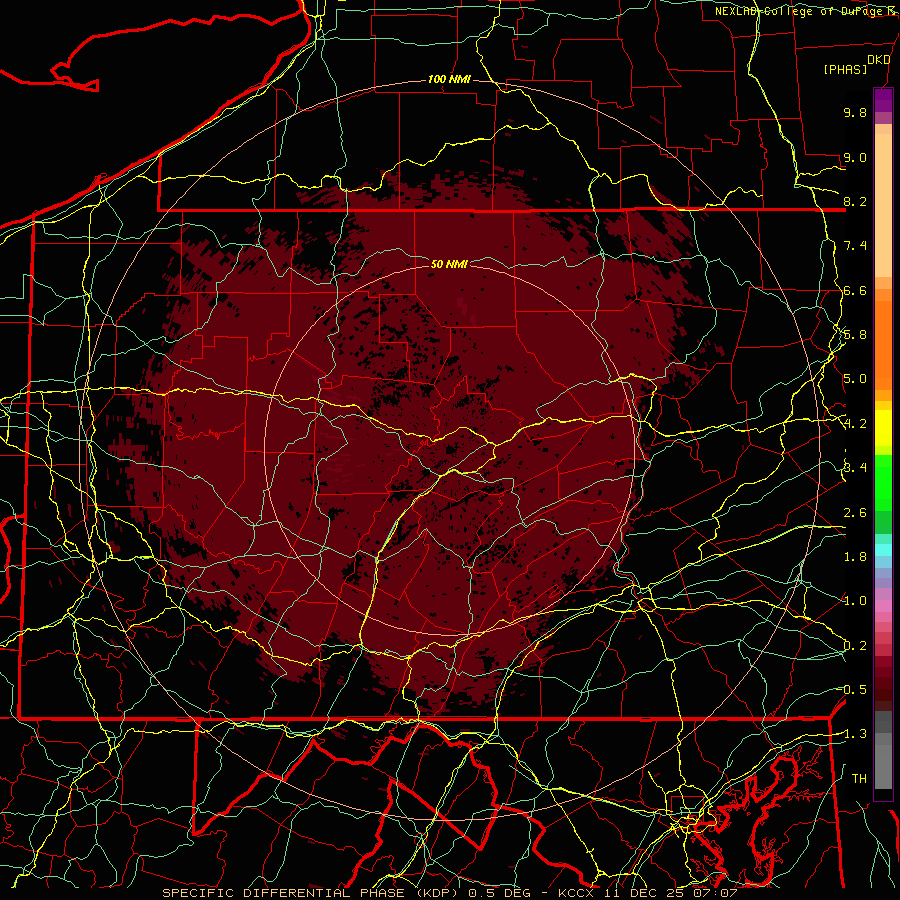Click the 100 NMI range ring label
The width and height of the screenshot is (900, 900).
(x=449, y=79)
